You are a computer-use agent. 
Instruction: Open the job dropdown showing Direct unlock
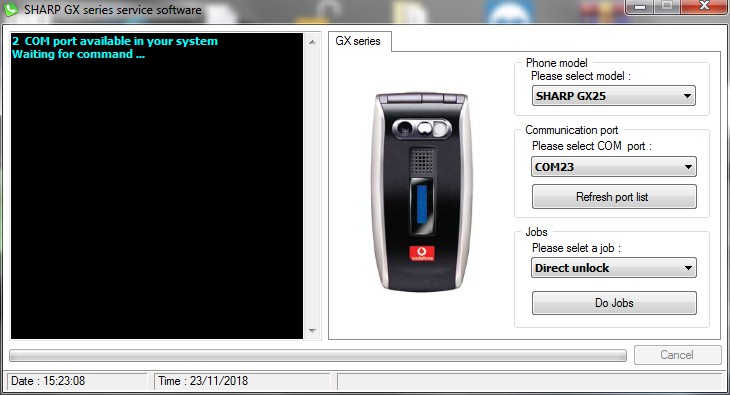(614, 268)
